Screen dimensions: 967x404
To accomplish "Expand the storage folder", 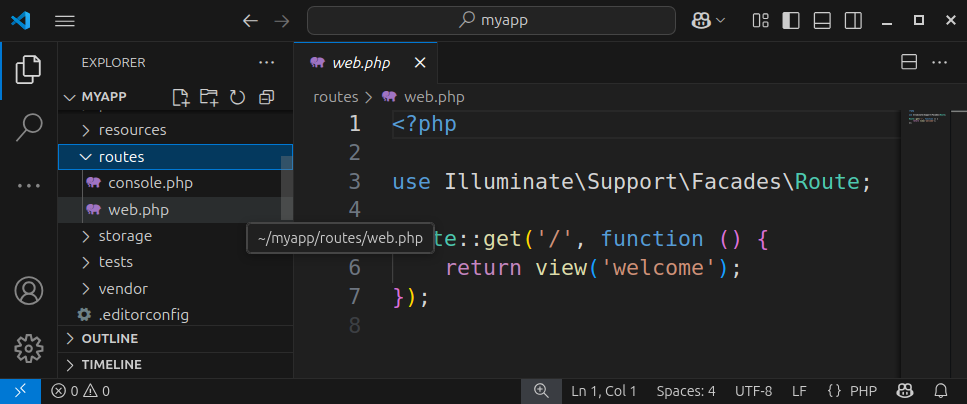I will tap(176, 236).
